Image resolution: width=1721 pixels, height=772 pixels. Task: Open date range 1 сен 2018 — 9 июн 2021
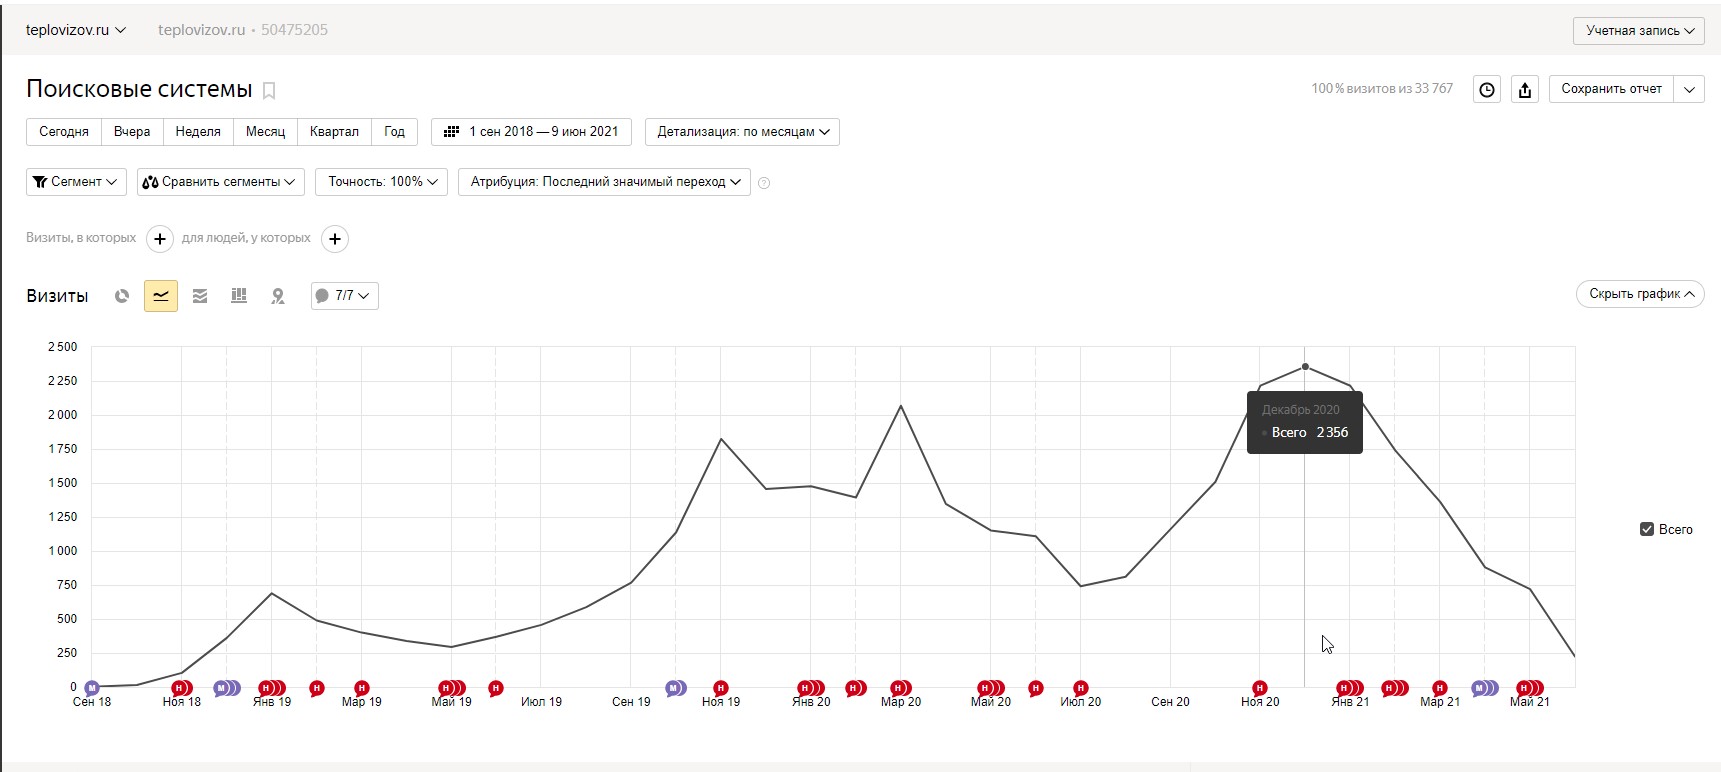531,132
